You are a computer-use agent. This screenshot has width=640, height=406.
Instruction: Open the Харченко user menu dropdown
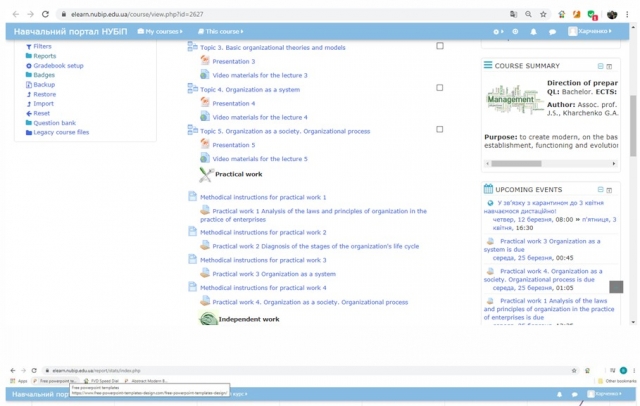[590, 31]
